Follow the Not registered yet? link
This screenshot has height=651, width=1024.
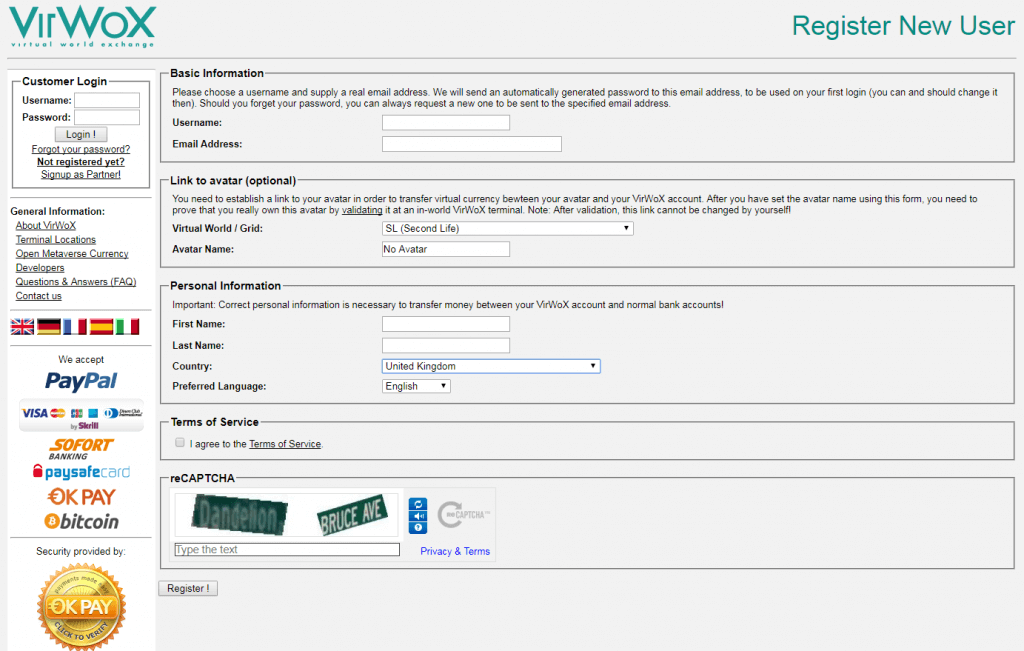pos(81,162)
